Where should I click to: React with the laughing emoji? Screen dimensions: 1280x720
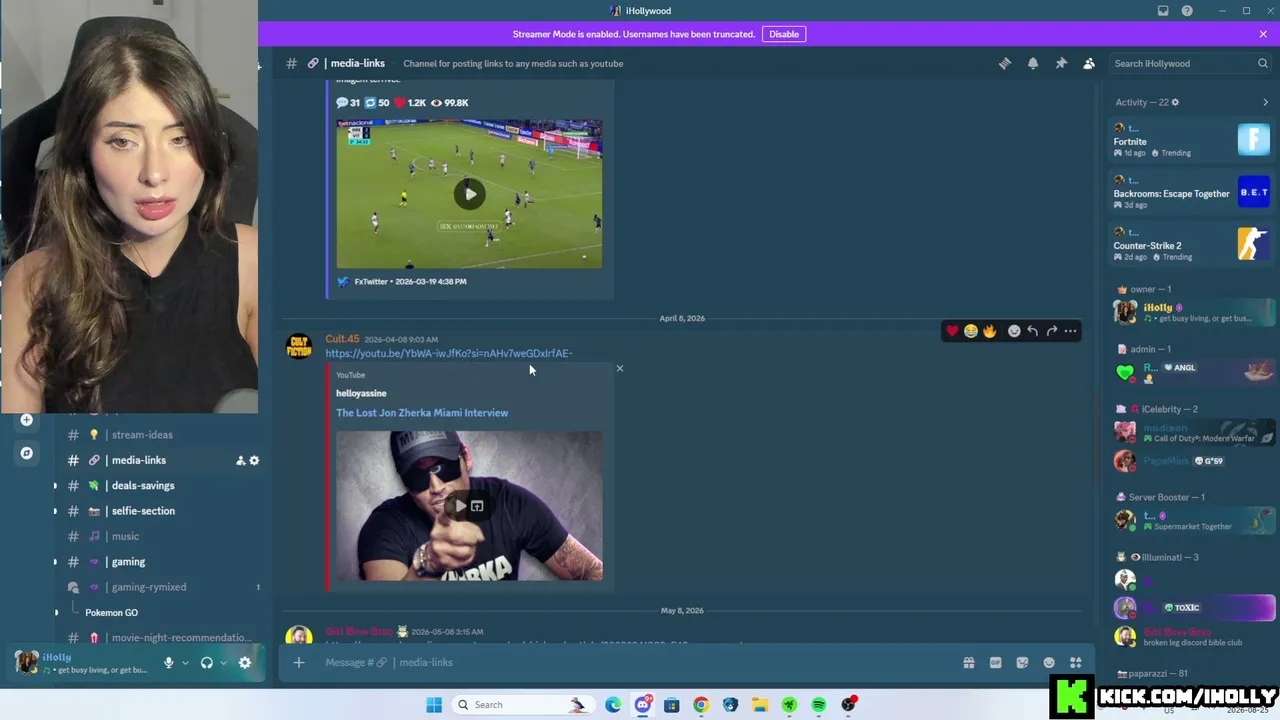point(971,331)
